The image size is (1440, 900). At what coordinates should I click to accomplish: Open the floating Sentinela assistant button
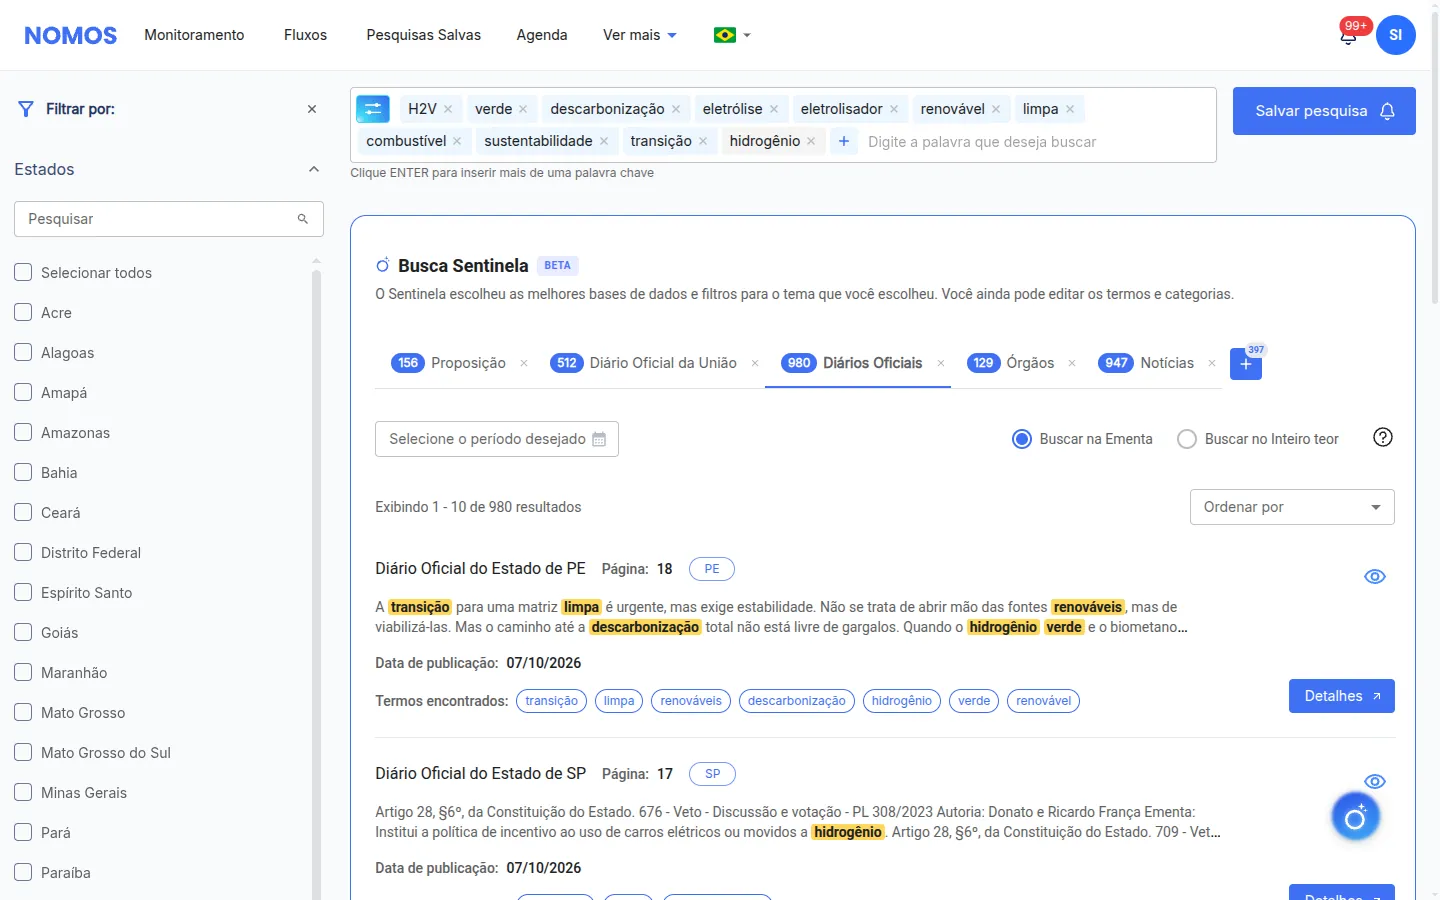pos(1355,817)
